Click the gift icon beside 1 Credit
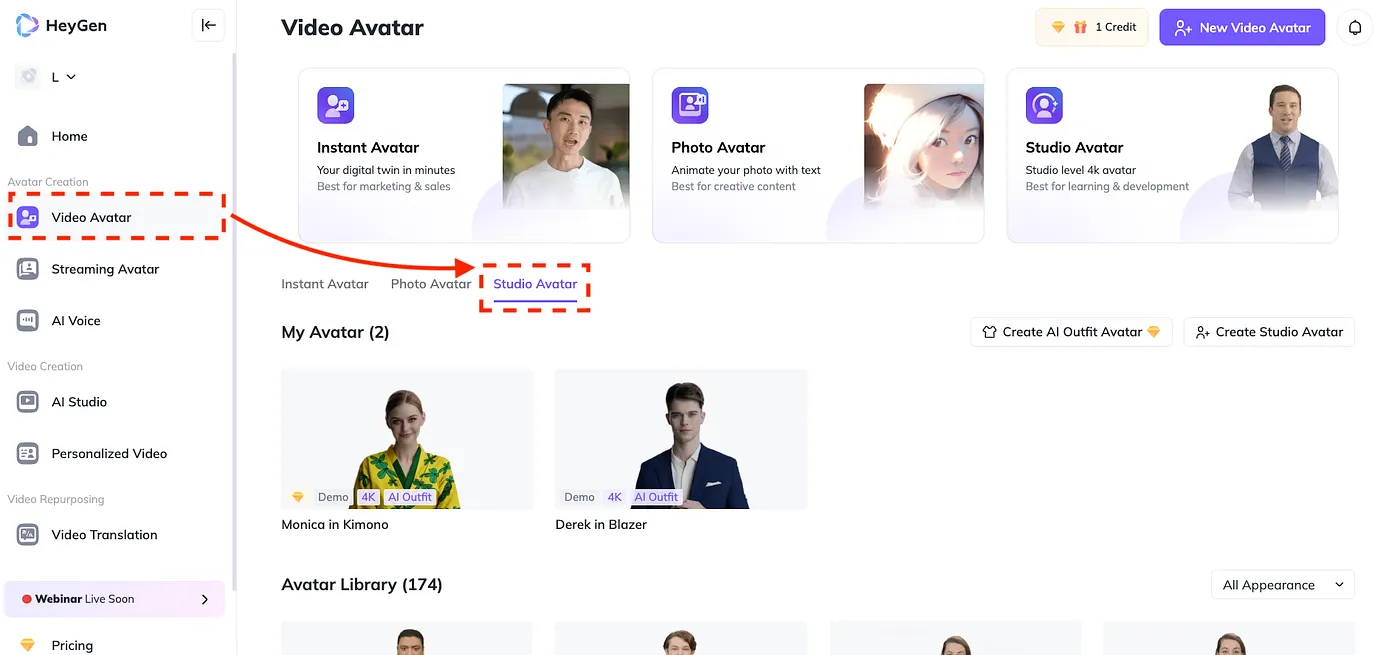Screen dimensions: 1400x655 (x=1080, y=27)
